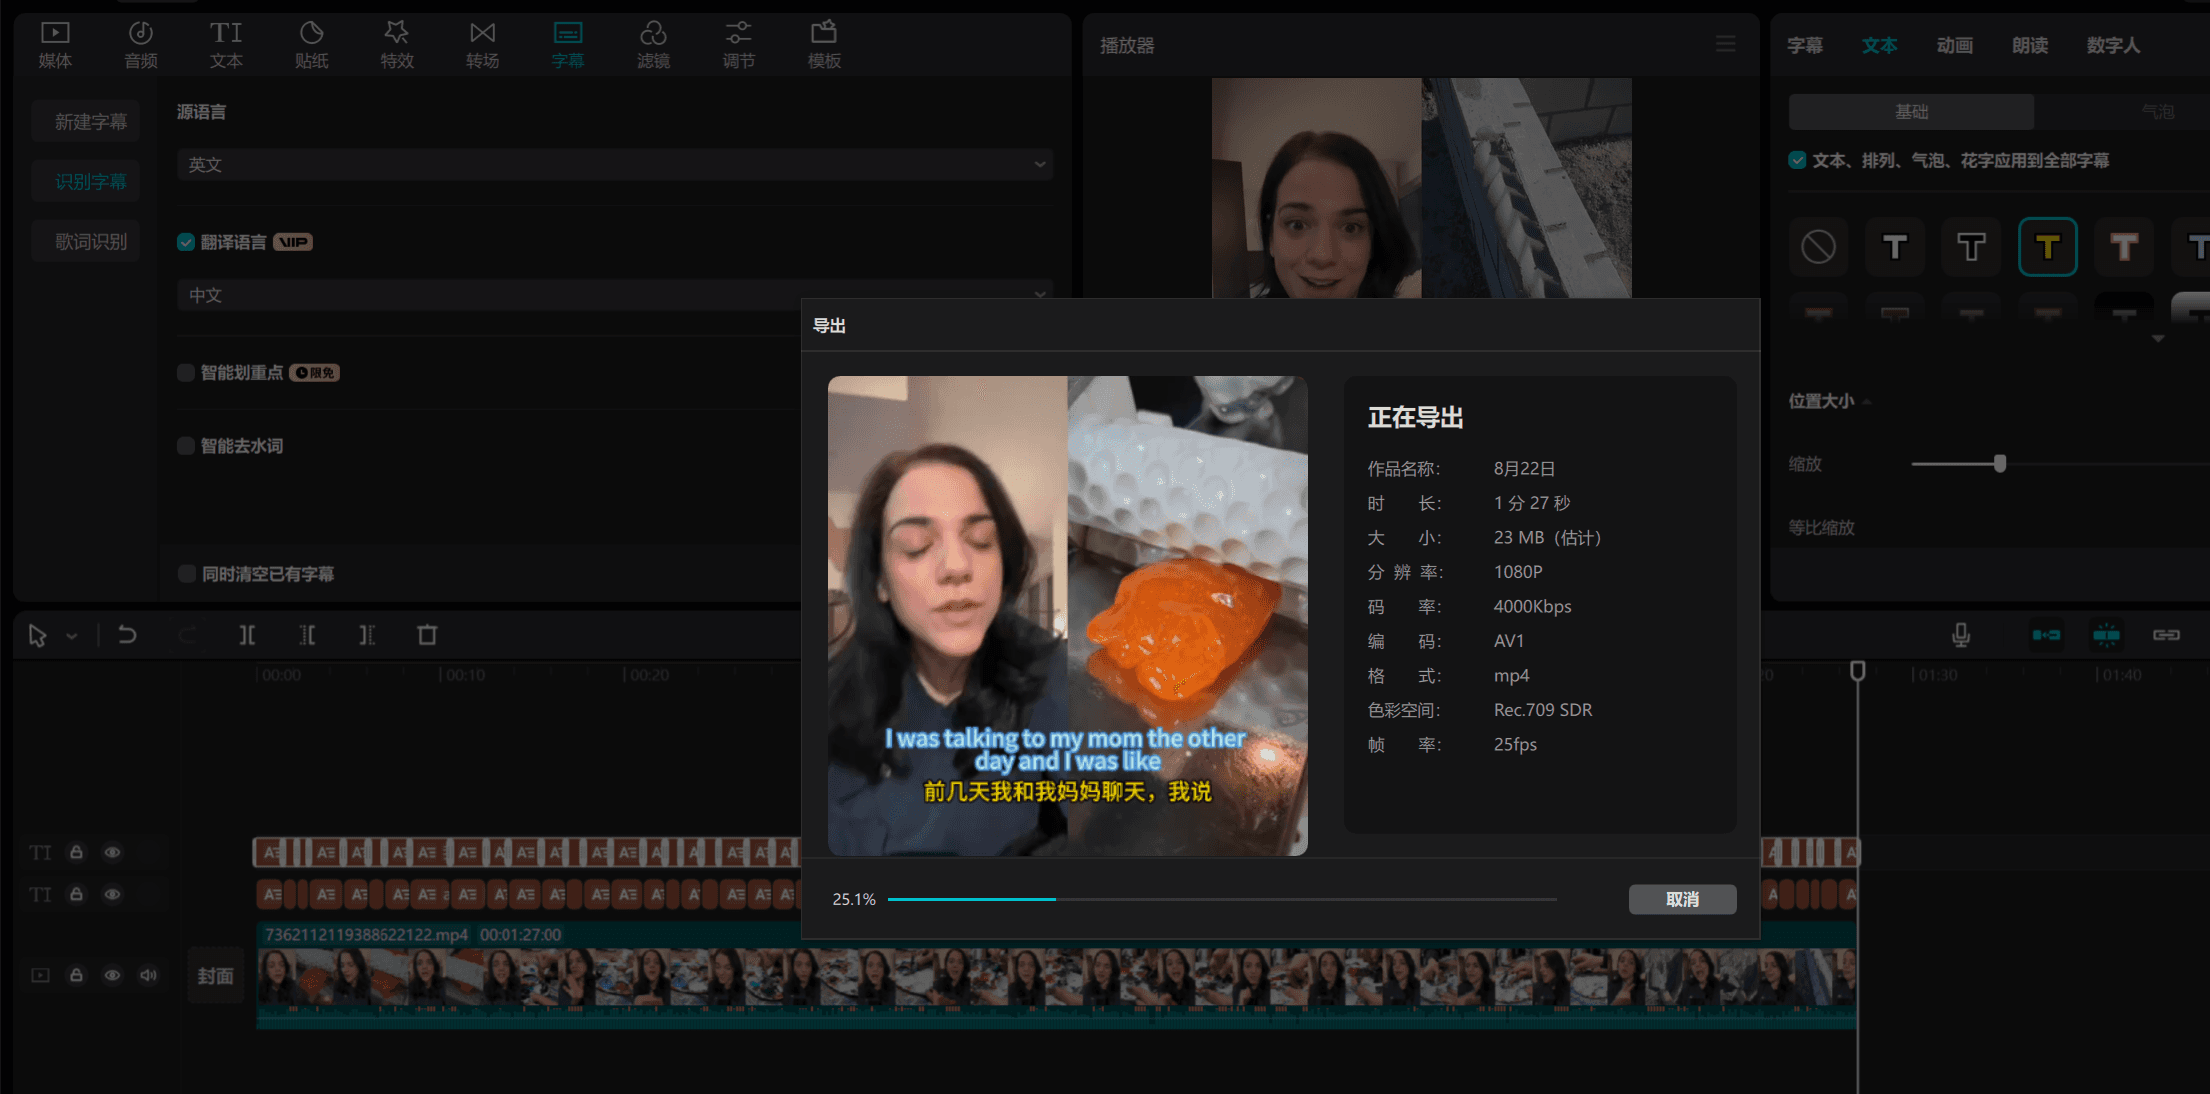Viewport: 2210px width, 1094px height.
Task: Hide the first subtitle track with the eye toggle
Action: click(112, 852)
